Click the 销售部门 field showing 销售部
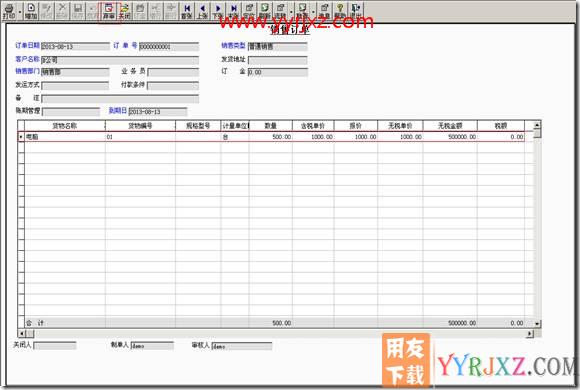This screenshot has height=390, width=580. 75,72
